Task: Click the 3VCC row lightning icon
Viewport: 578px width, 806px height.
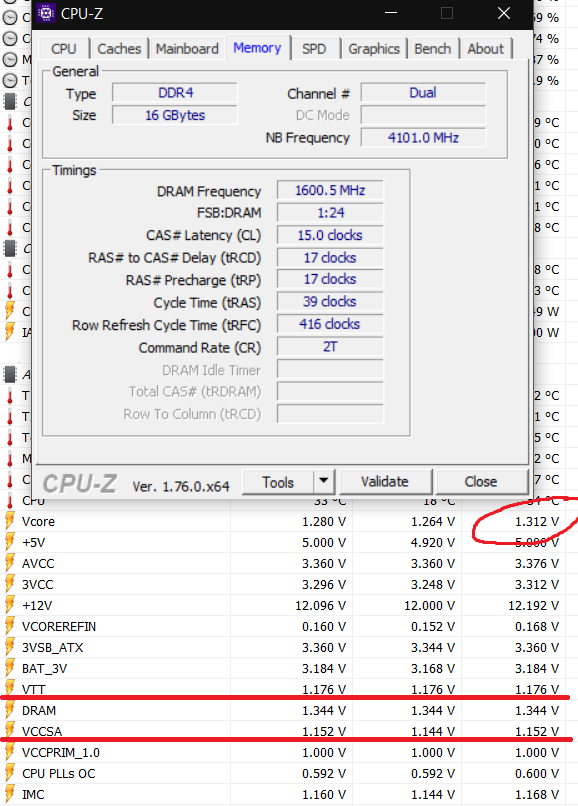Action: click(x=10, y=584)
